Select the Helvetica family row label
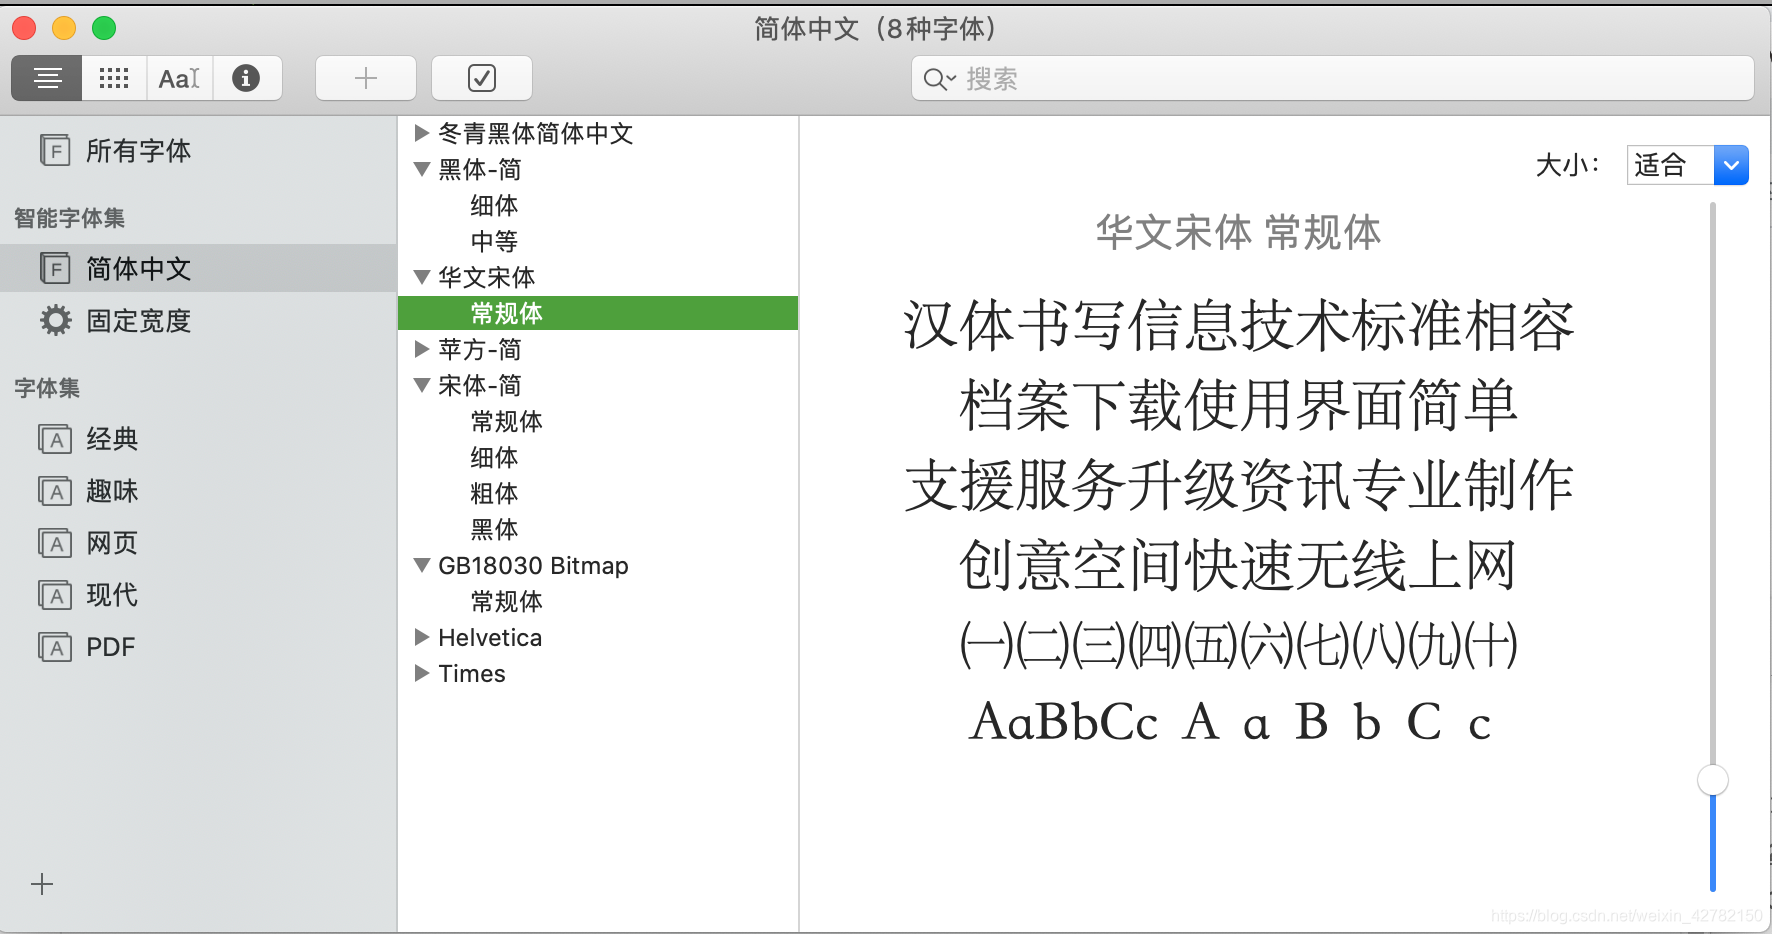The image size is (1772, 934). point(490,637)
